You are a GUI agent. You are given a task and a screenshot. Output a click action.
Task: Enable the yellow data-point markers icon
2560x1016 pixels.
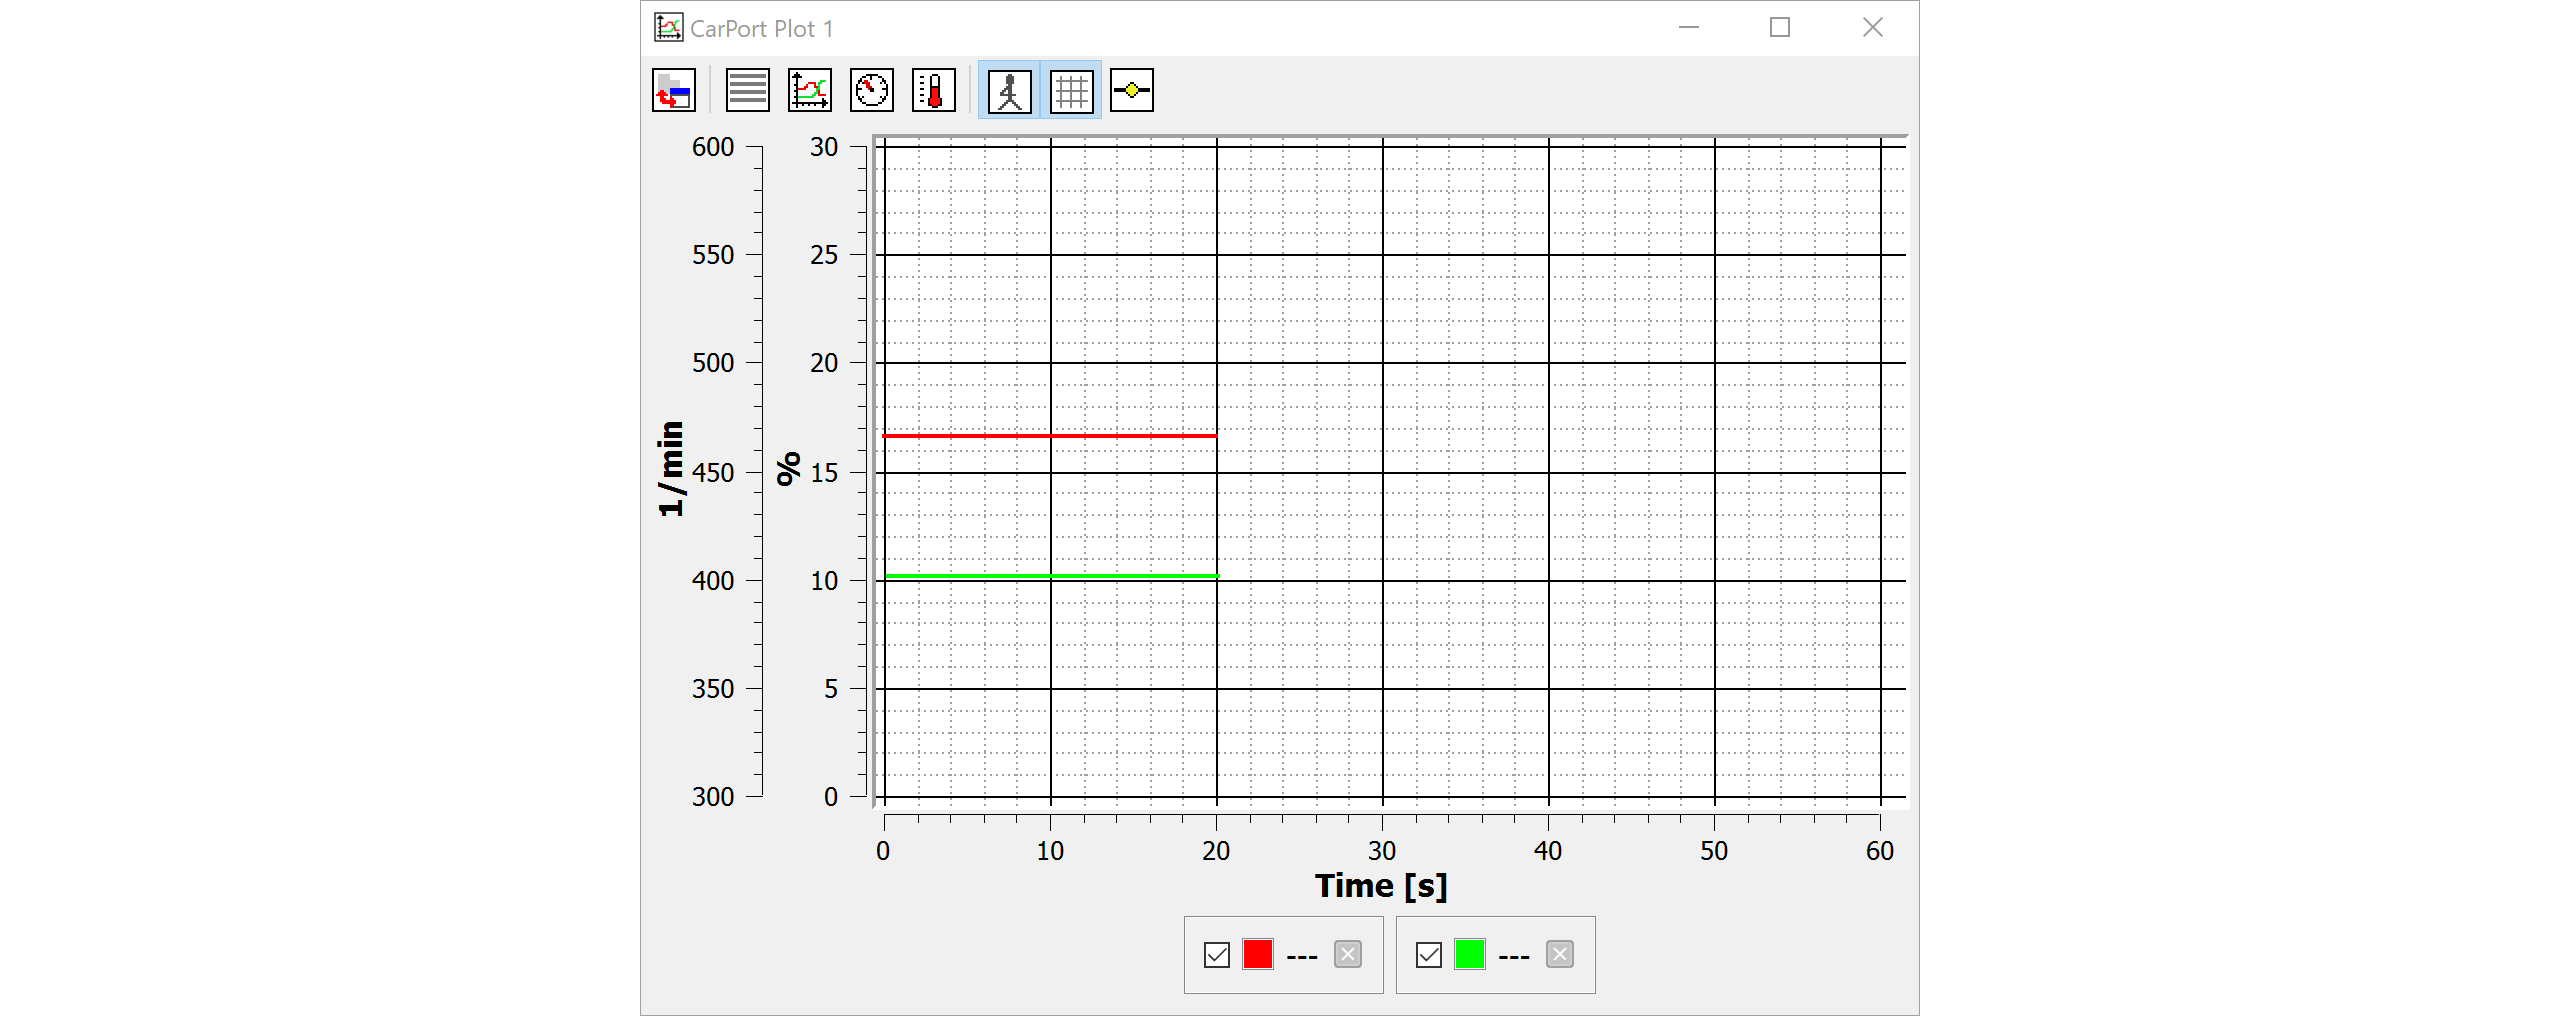1131,90
